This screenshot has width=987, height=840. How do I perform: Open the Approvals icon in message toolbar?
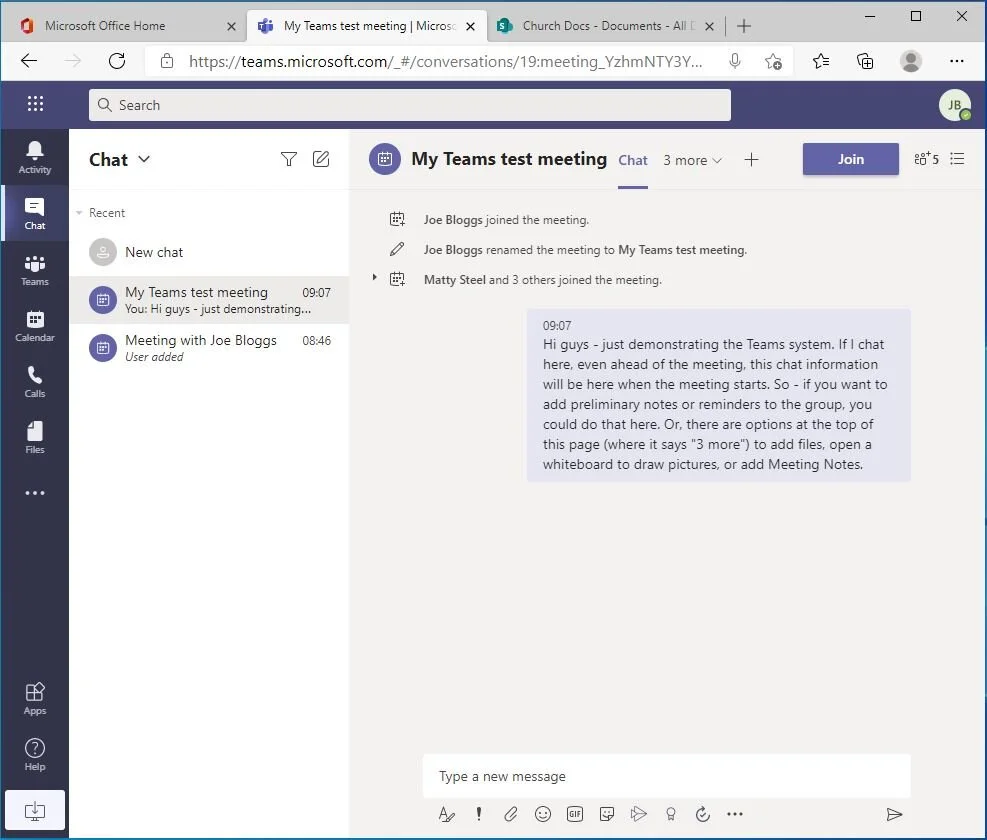pos(702,814)
